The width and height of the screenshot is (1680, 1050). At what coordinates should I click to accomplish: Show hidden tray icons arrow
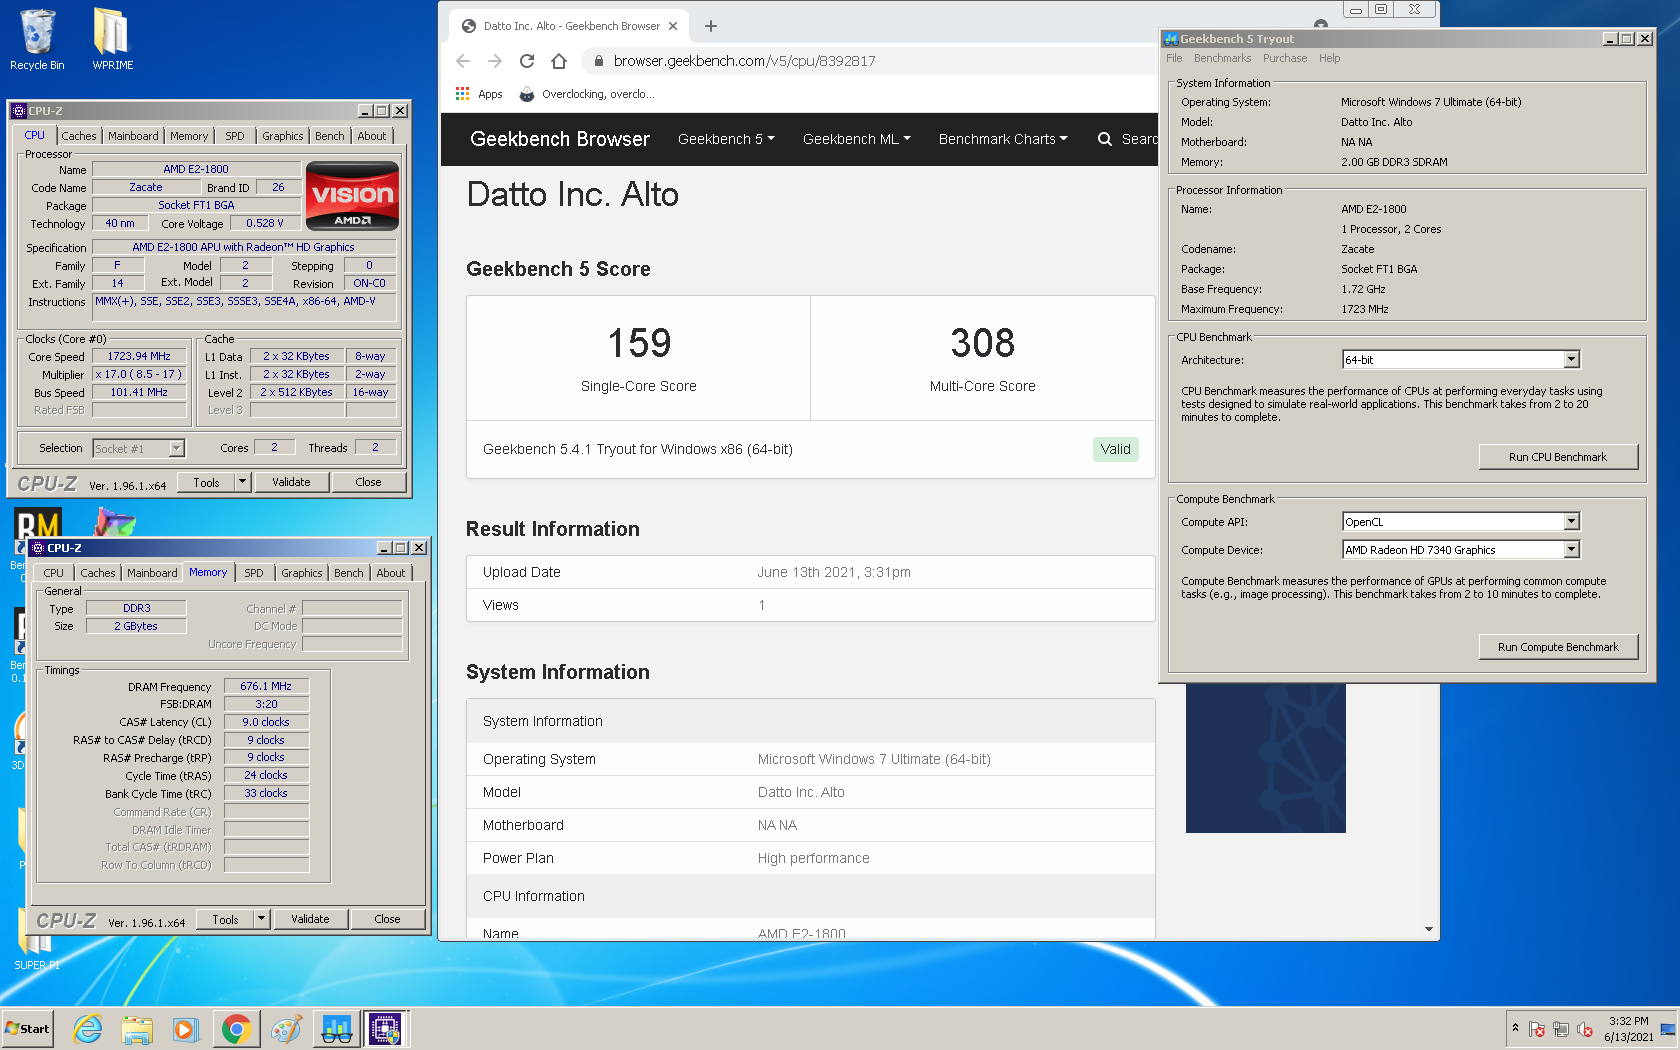click(1515, 1028)
